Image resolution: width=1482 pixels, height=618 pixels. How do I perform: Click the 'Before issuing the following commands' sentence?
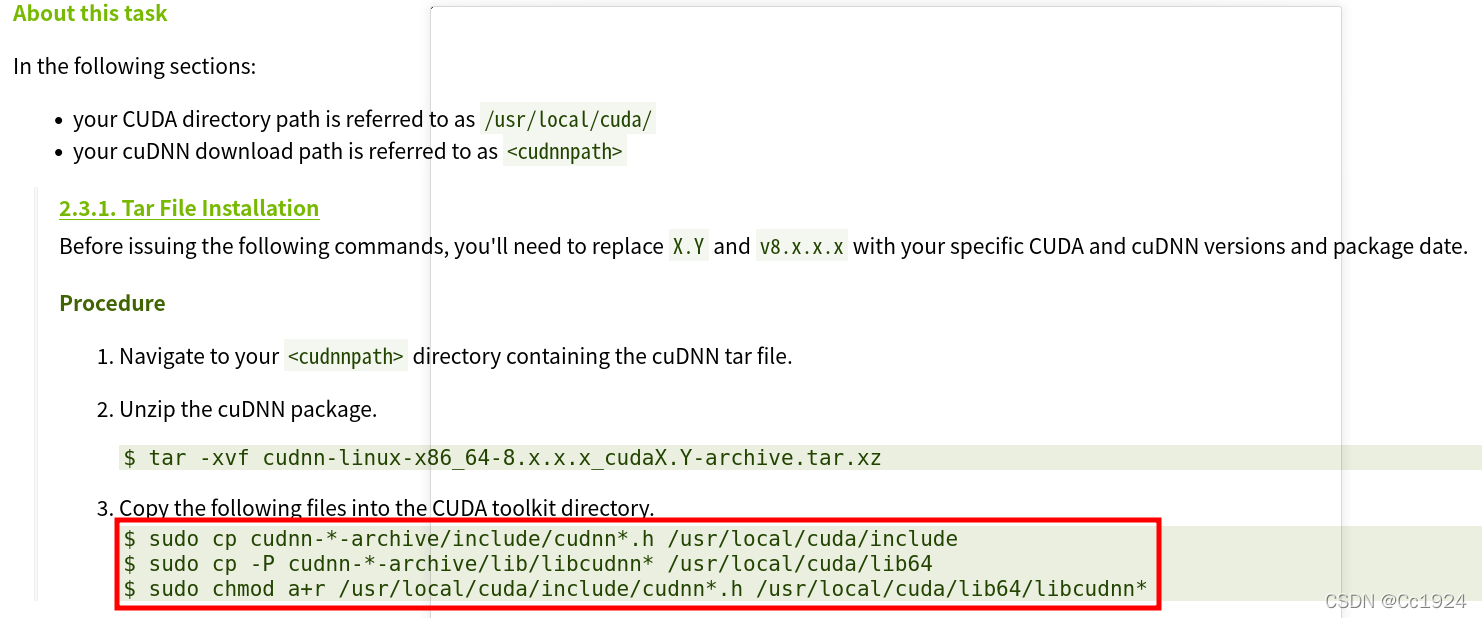tap(762, 246)
